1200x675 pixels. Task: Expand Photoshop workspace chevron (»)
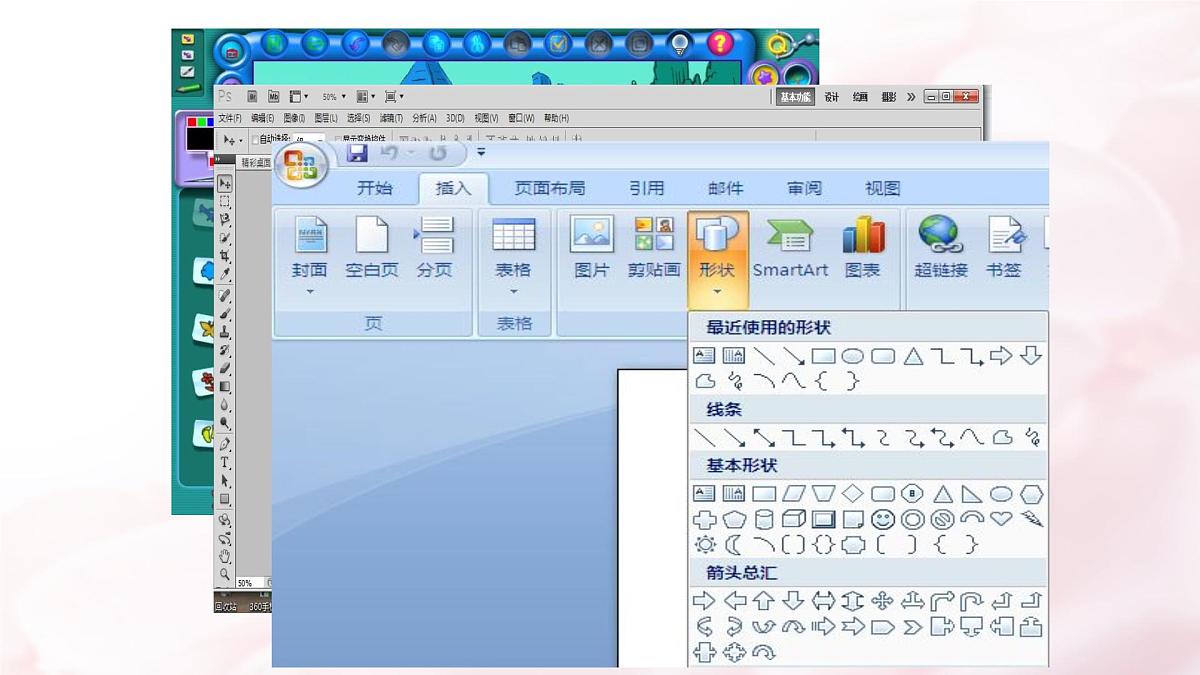[x=911, y=97]
